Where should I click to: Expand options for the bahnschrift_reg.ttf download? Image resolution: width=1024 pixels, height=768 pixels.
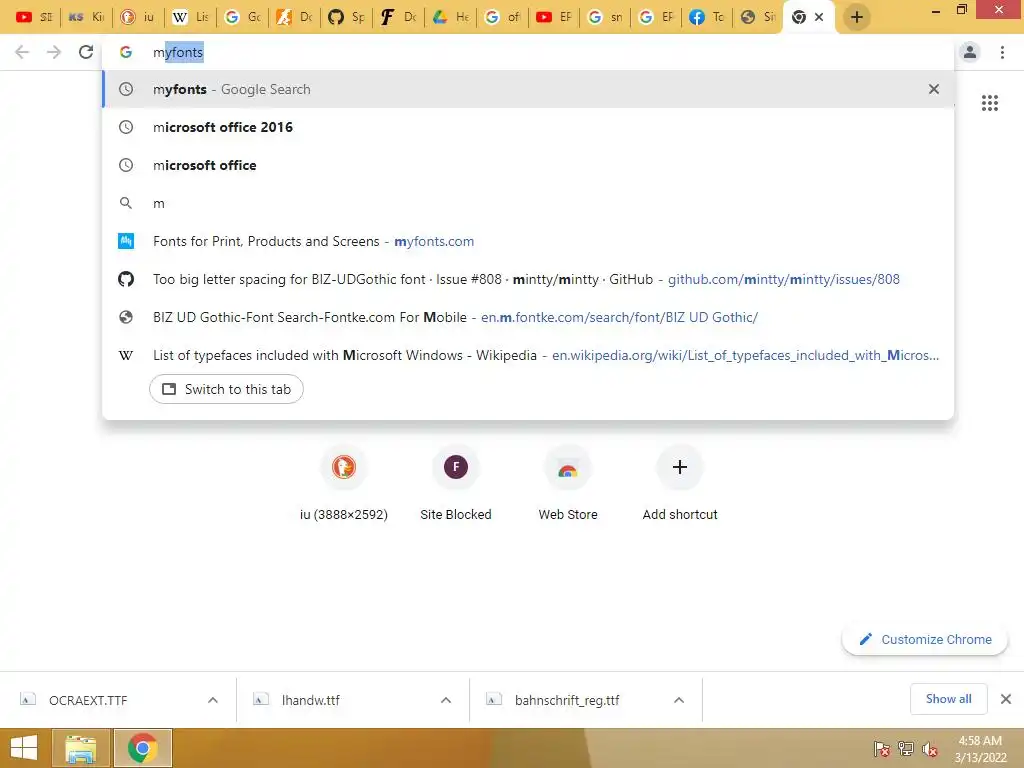[x=679, y=700]
